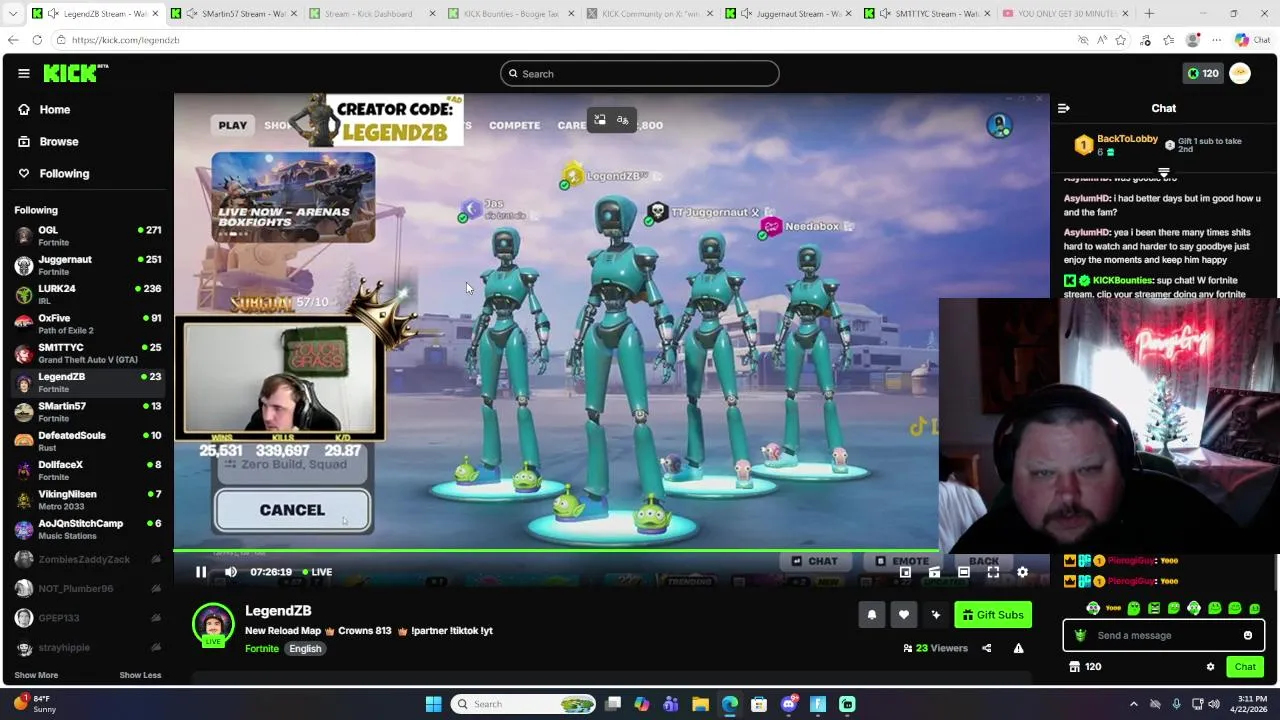Open VikingNilsen channel in sidebar
Screen dimensions: 1280x720
point(87,500)
